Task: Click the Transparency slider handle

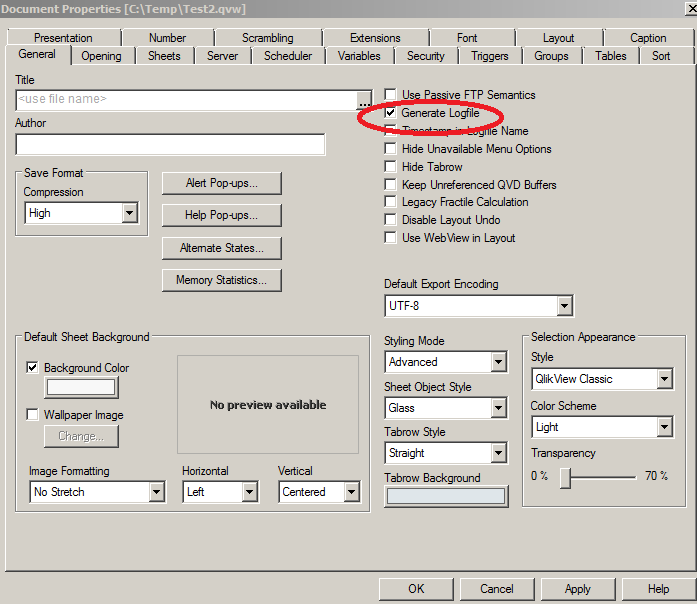Action: (565, 478)
